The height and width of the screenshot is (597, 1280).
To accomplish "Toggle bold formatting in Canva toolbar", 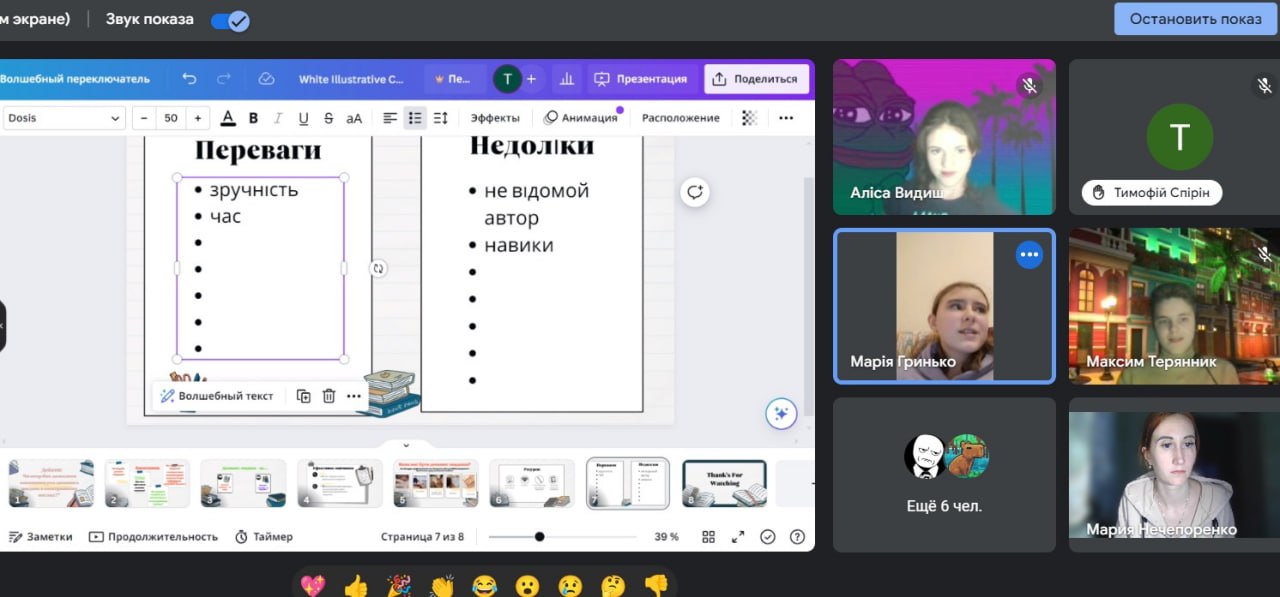I will tap(253, 118).
